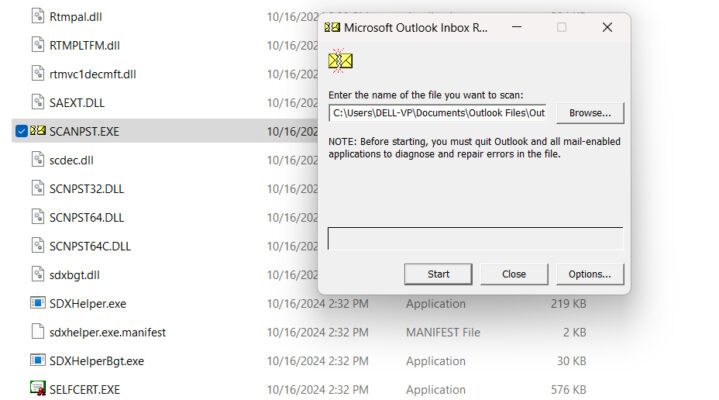Click the empty progress bar in dialog
Image resolution: width=719 pixels, height=400 pixels.
[475, 238]
